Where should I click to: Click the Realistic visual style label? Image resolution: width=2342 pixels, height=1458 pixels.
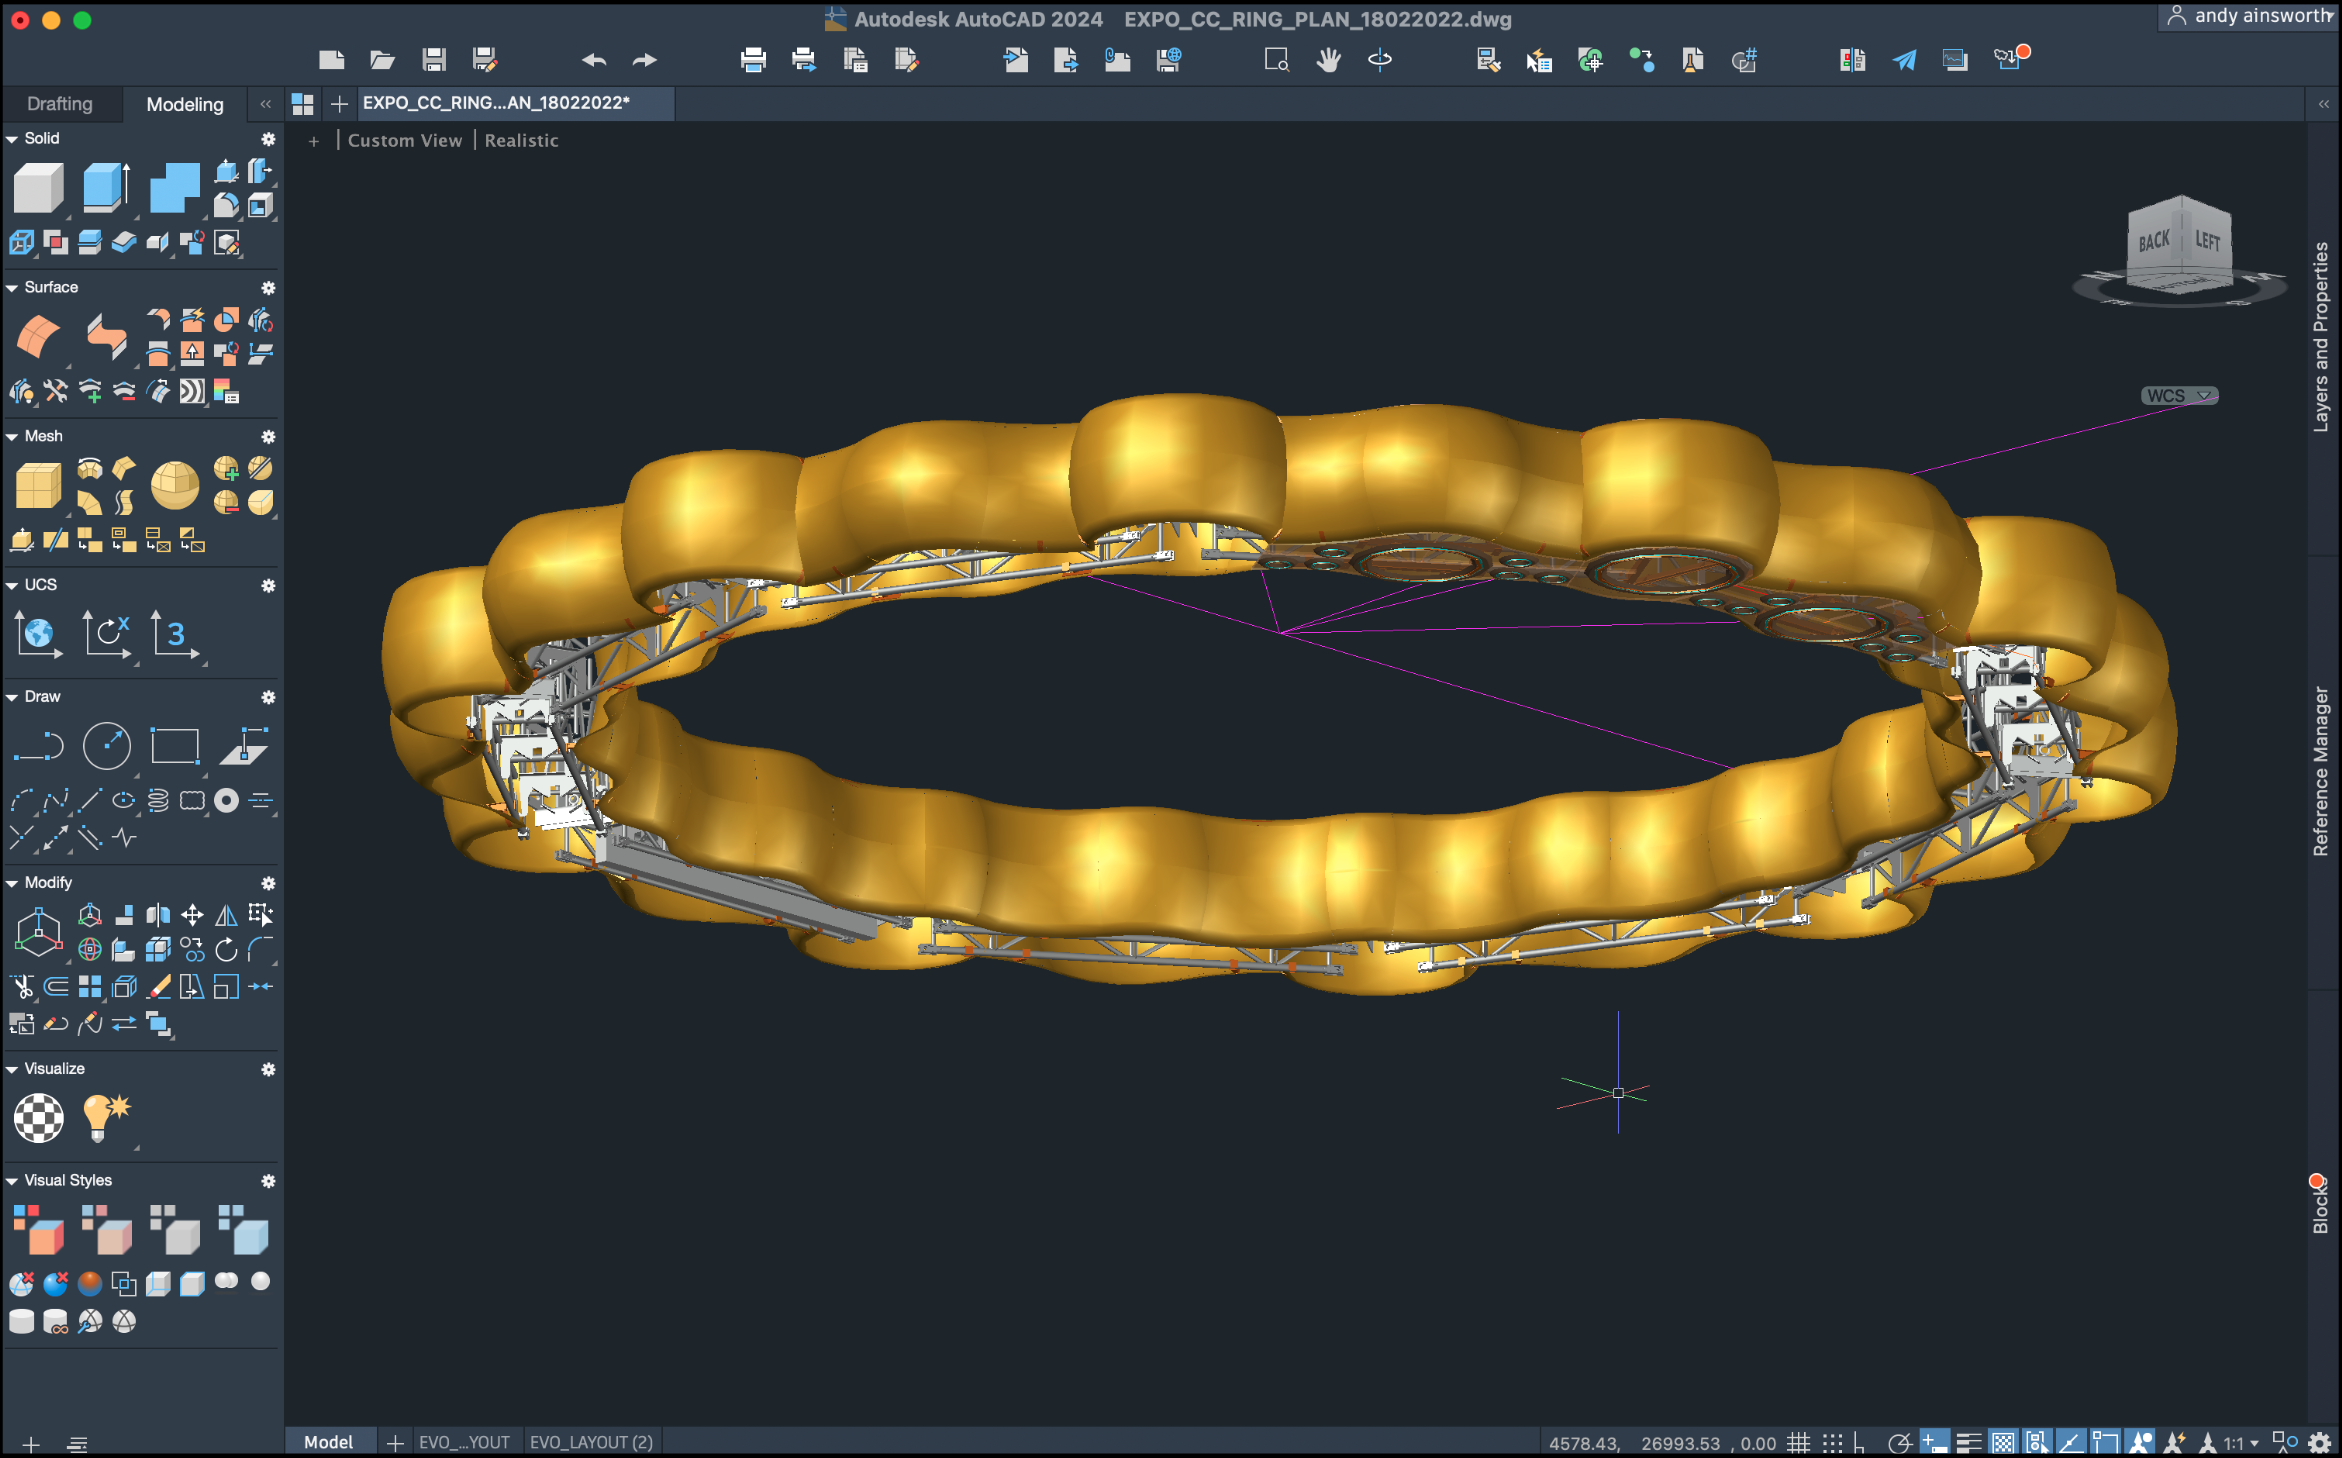pos(521,141)
